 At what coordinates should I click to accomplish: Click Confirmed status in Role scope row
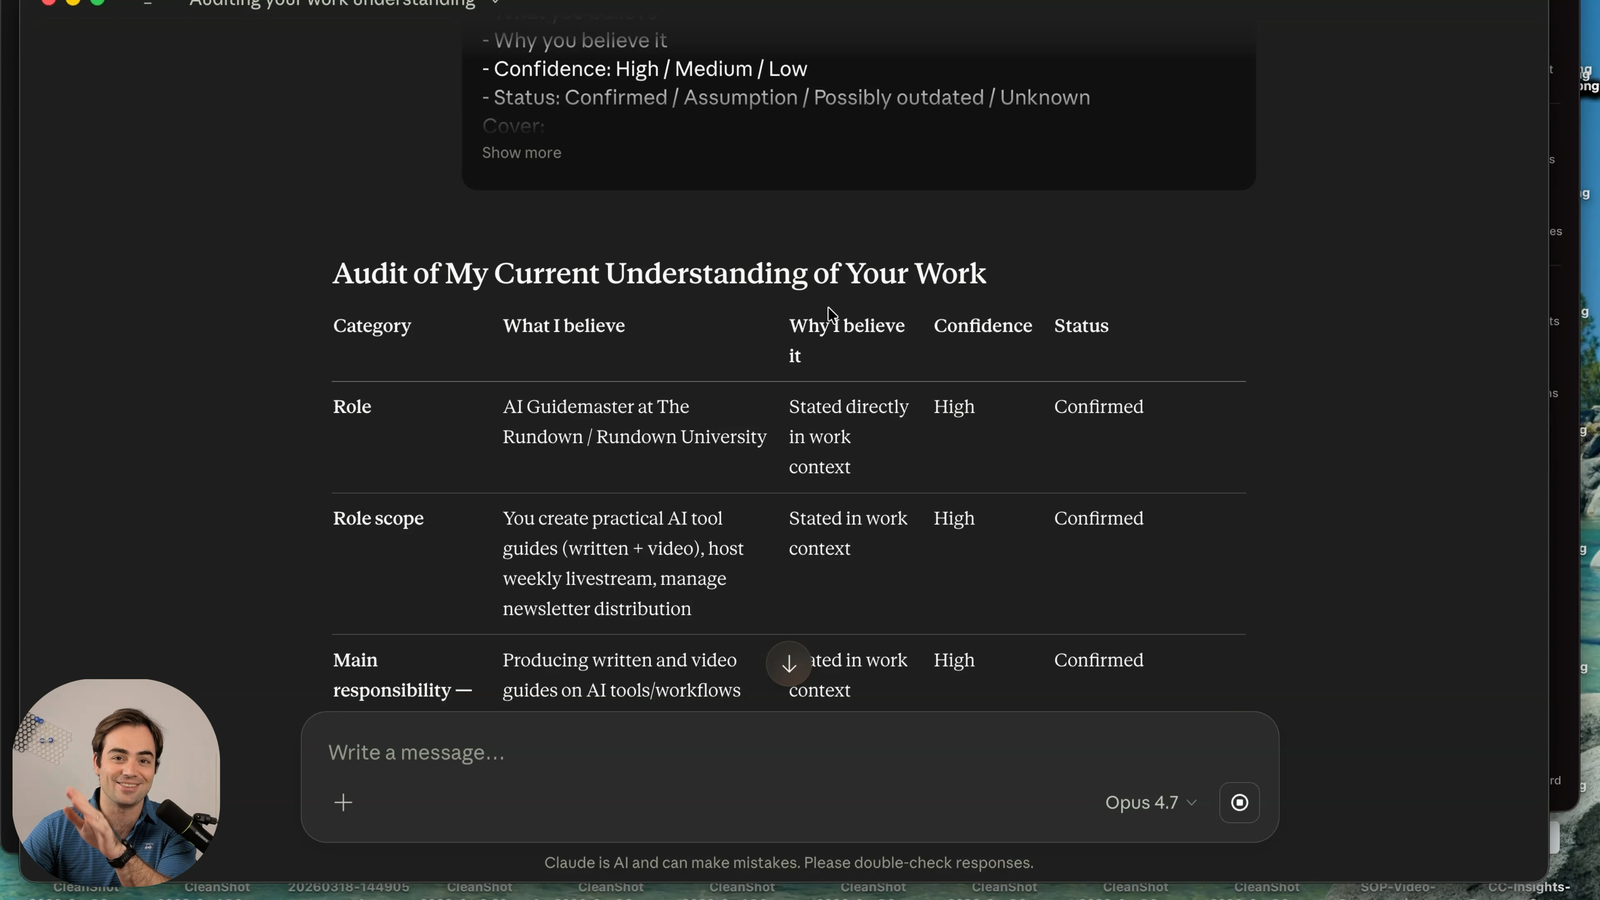[x=1098, y=518]
